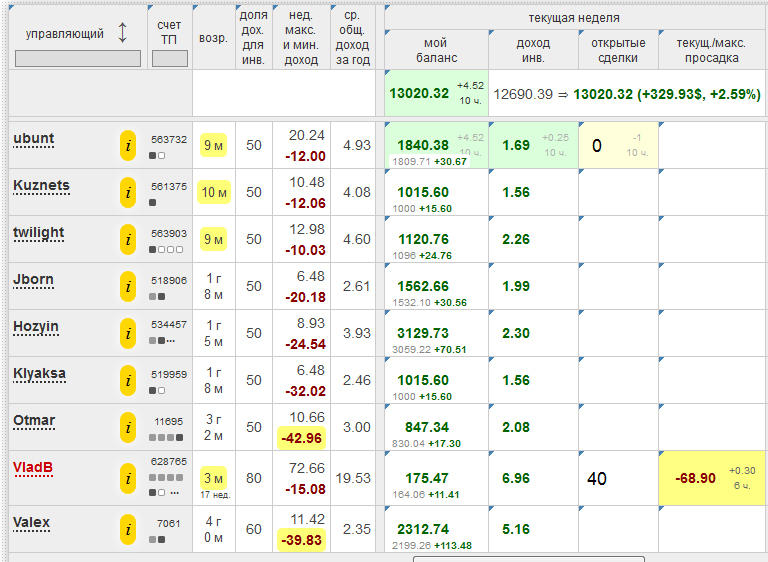Viewport: 768px width, 562px height.
Task: Open manager Kuznets link
Action: [41, 186]
